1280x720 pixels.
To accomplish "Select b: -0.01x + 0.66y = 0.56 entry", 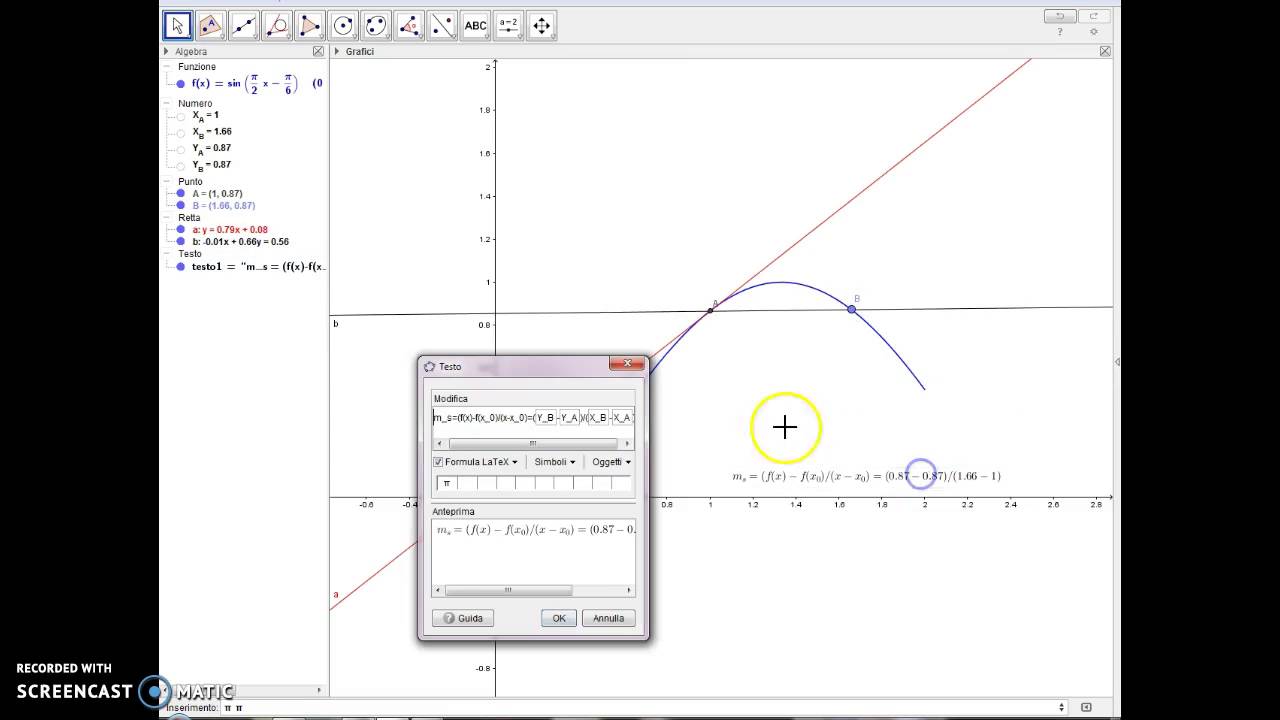I will coord(240,242).
